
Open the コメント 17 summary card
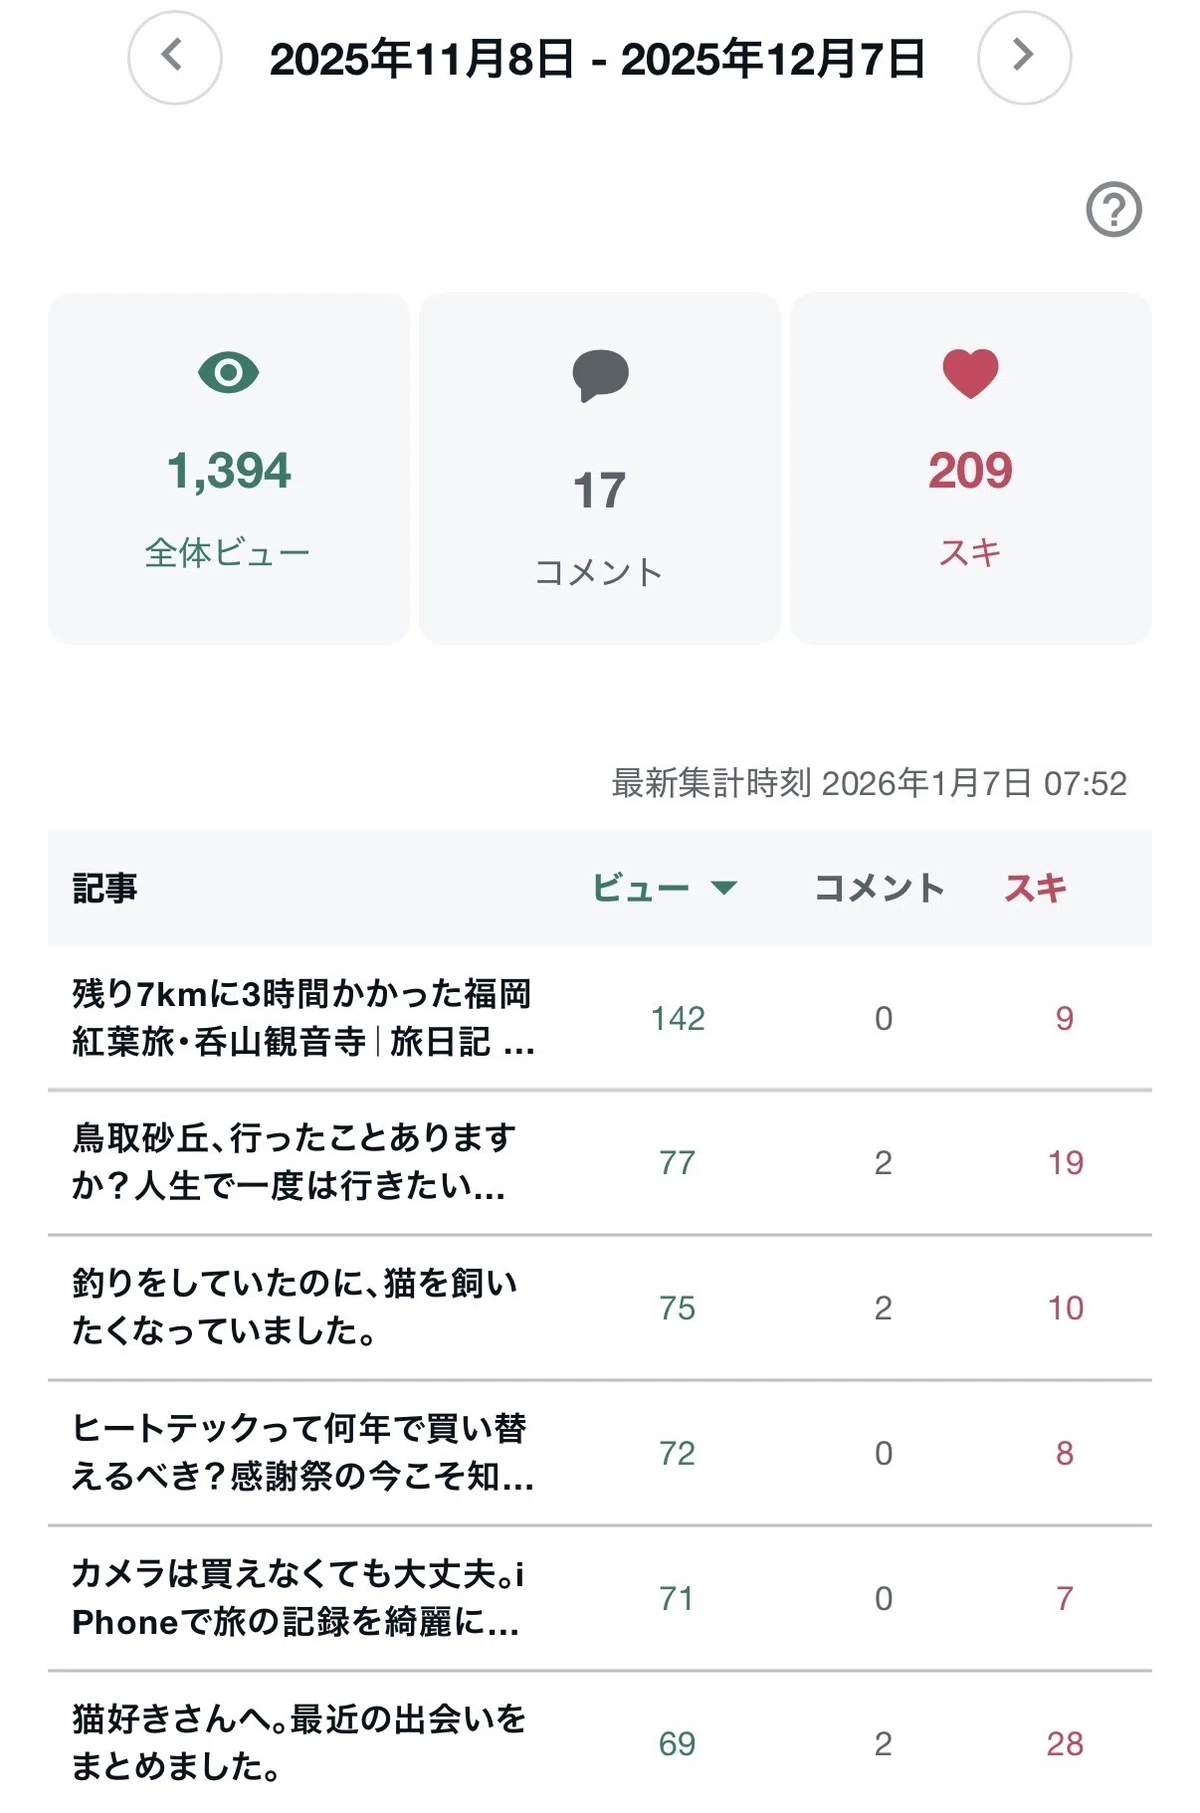(600, 468)
